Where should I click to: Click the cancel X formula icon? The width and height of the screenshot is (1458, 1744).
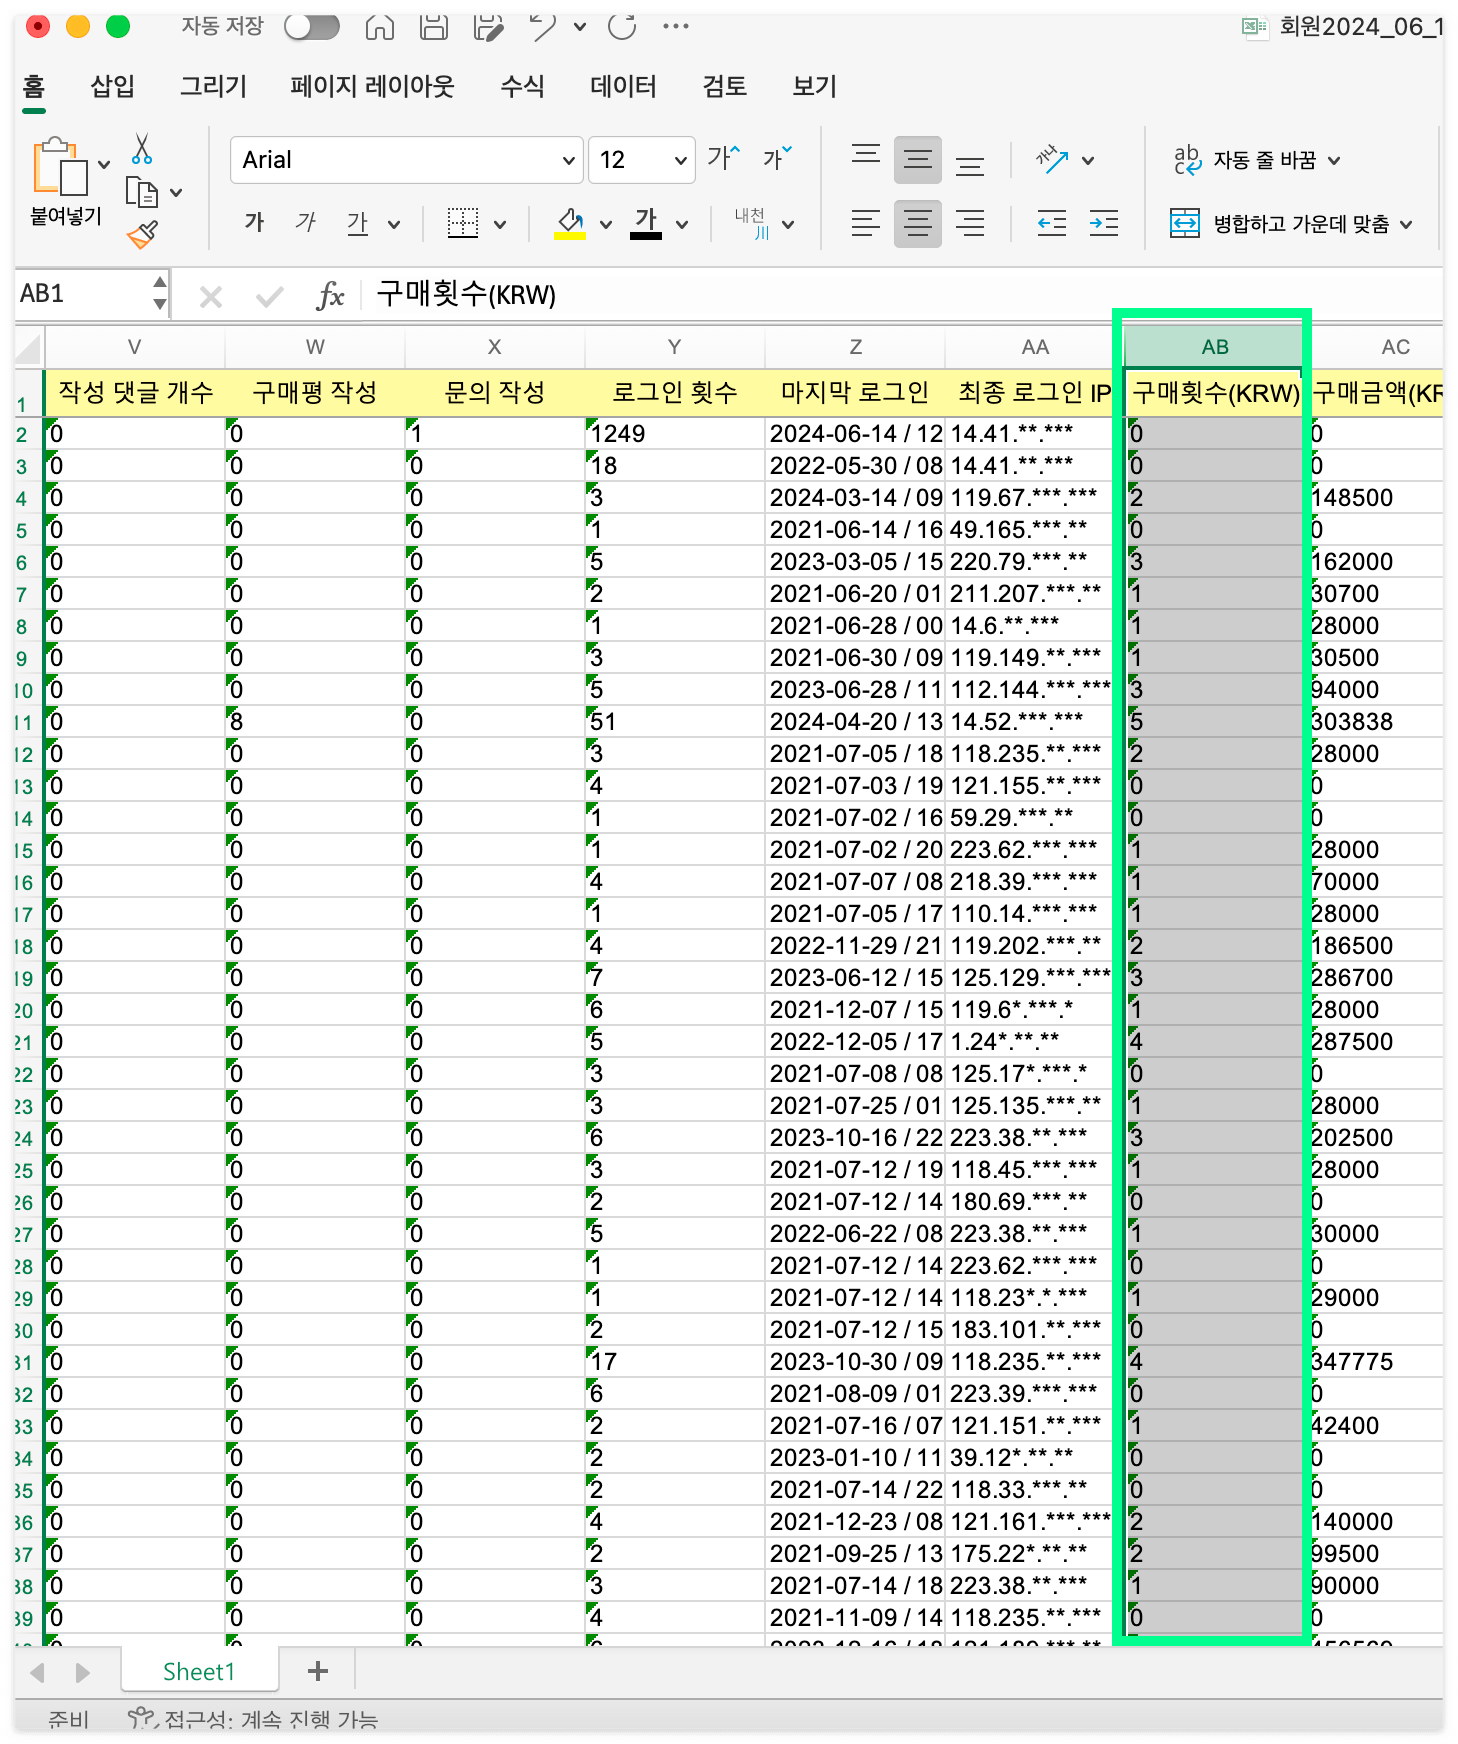[210, 296]
